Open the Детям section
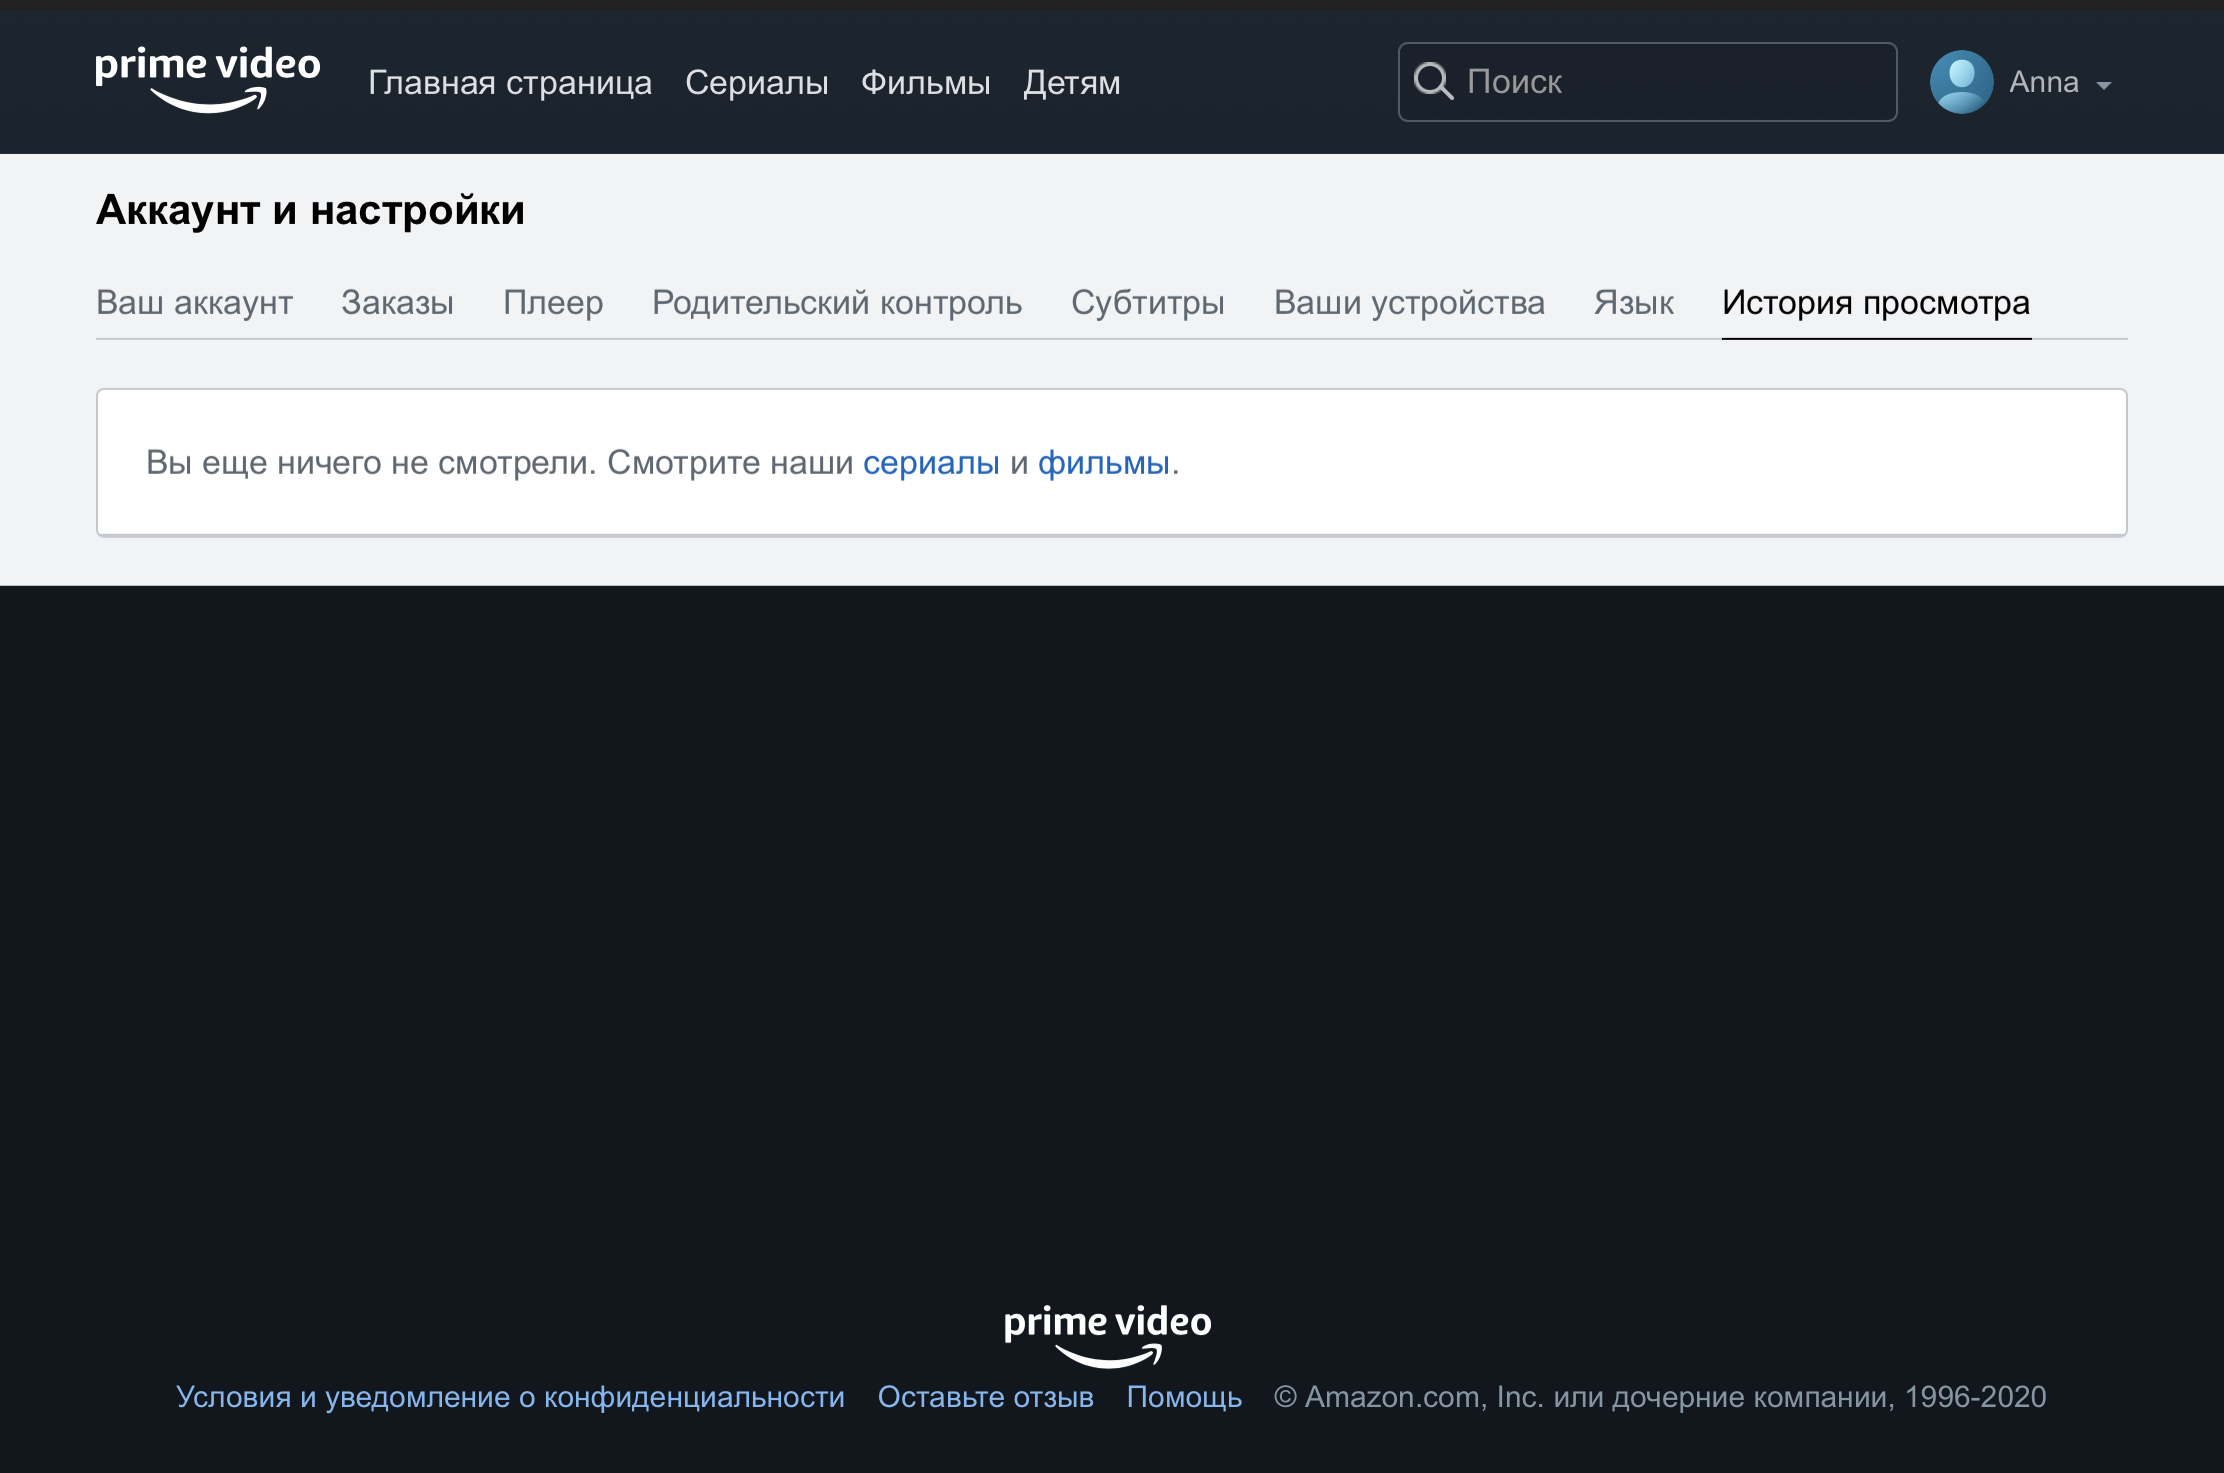The width and height of the screenshot is (2224, 1473). [x=1071, y=82]
